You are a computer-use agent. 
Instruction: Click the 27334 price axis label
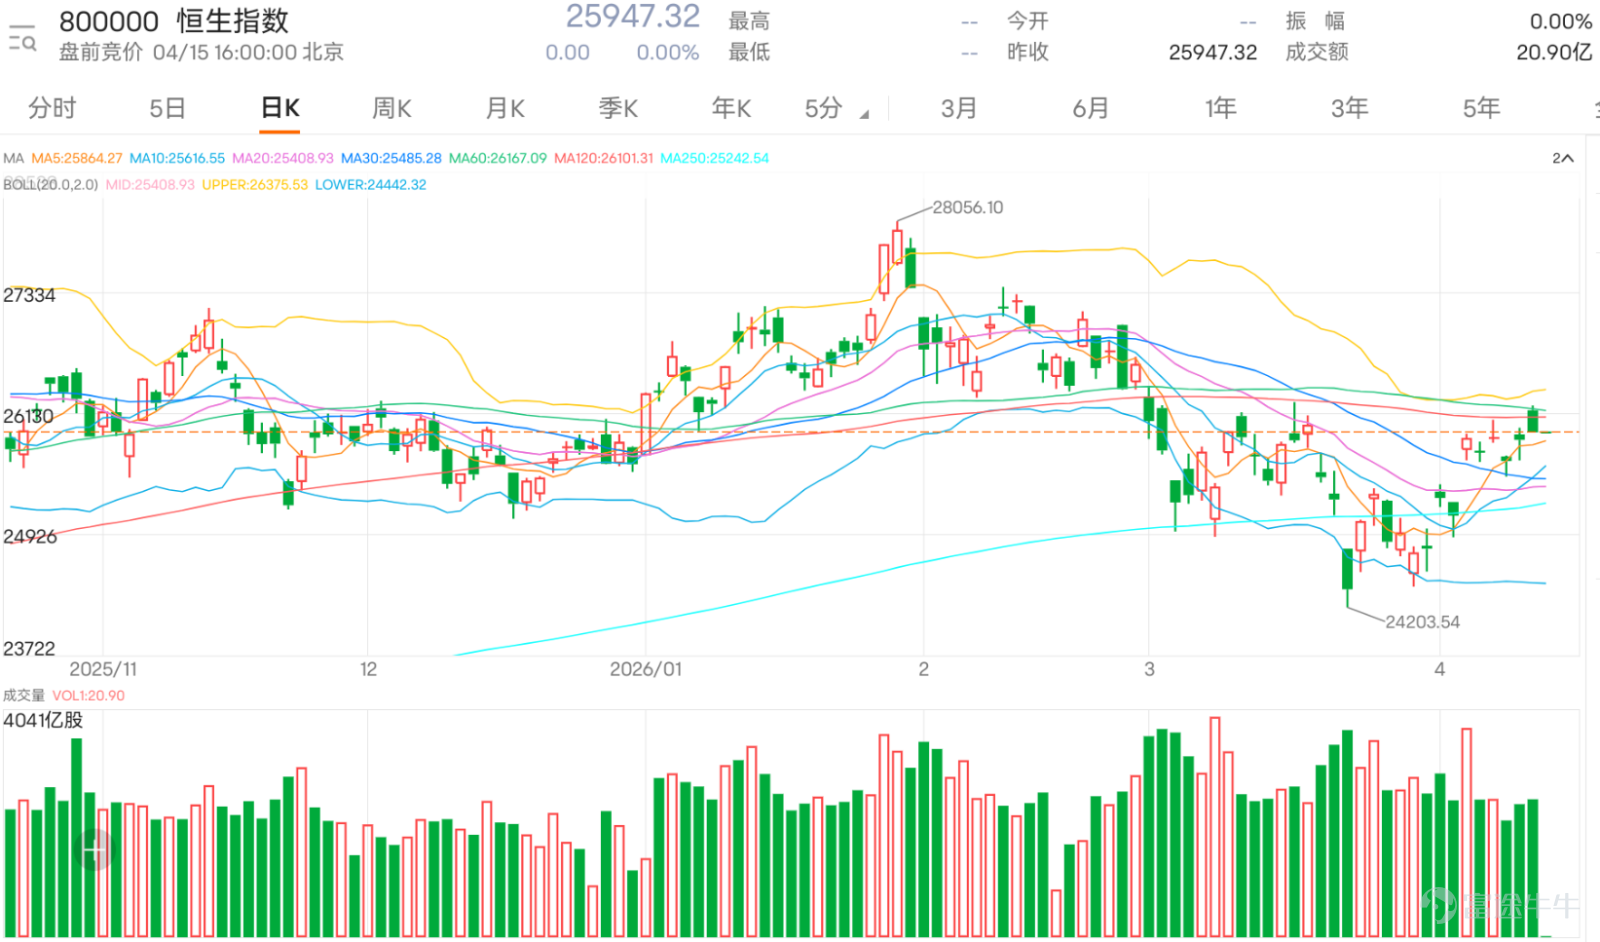pyautogui.click(x=29, y=295)
